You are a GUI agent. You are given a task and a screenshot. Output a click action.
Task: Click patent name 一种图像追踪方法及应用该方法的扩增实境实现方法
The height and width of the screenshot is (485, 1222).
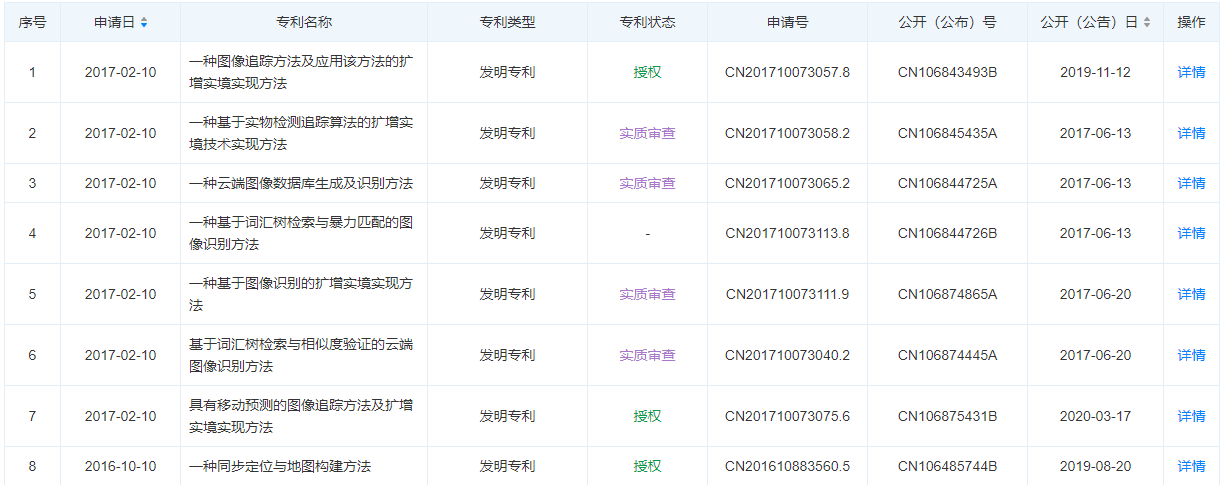click(x=301, y=72)
